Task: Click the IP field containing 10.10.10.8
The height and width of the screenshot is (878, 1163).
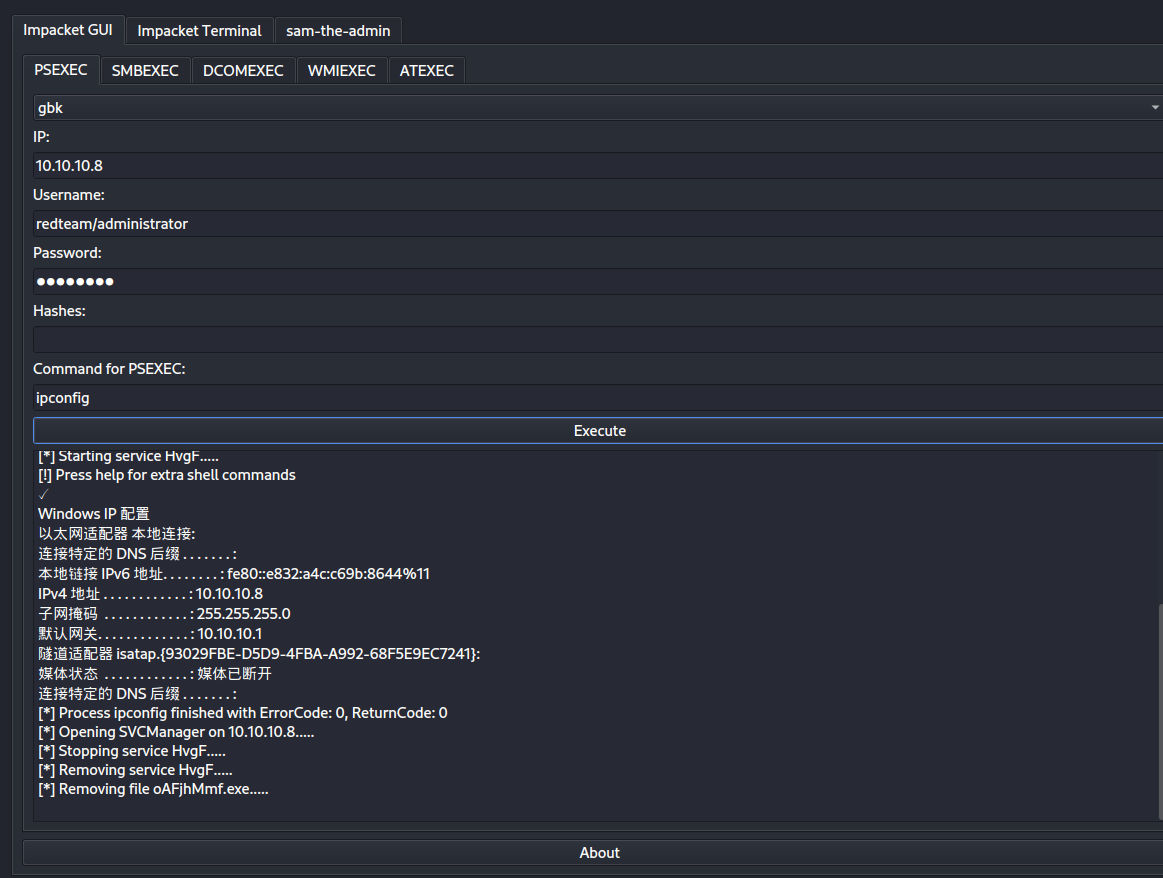Action: tap(598, 165)
